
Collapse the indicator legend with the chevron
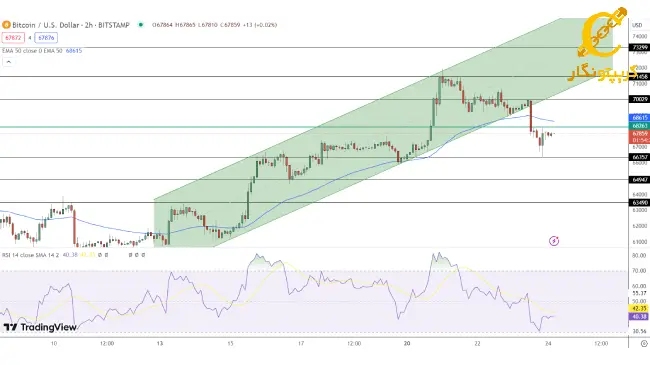coord(9,62)
